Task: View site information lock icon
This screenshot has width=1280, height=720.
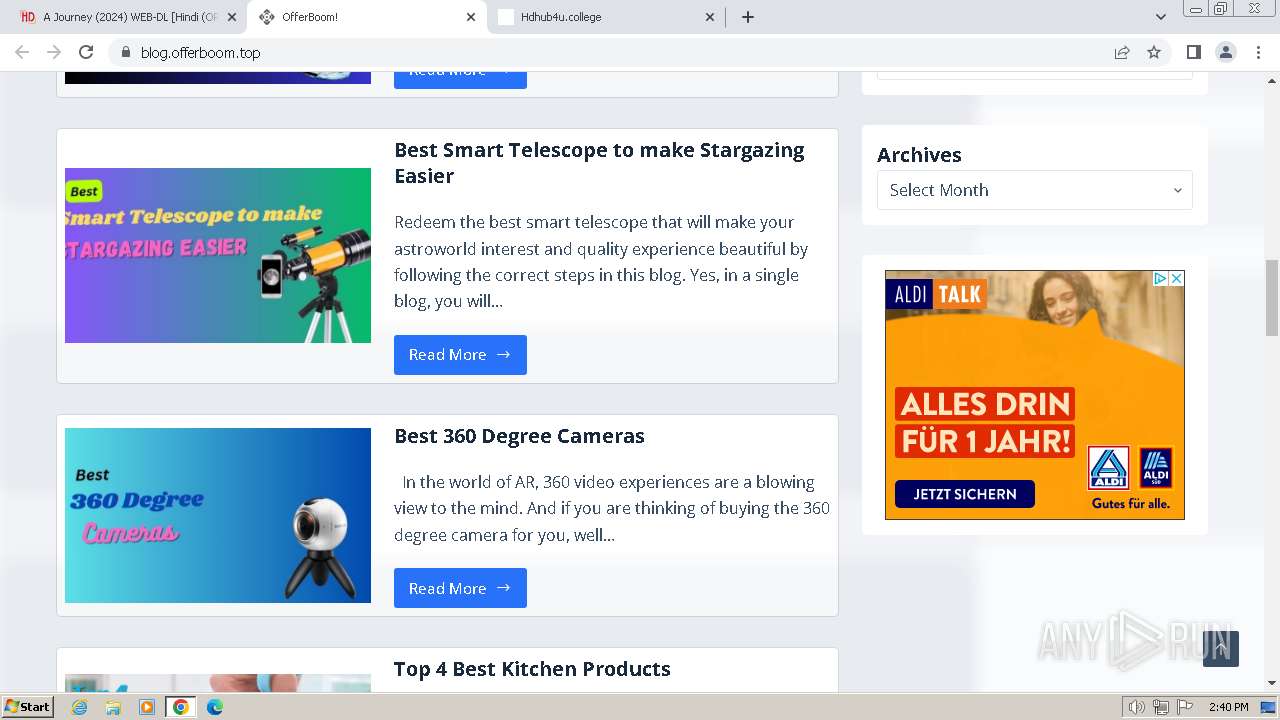Action: click(125, 52)
